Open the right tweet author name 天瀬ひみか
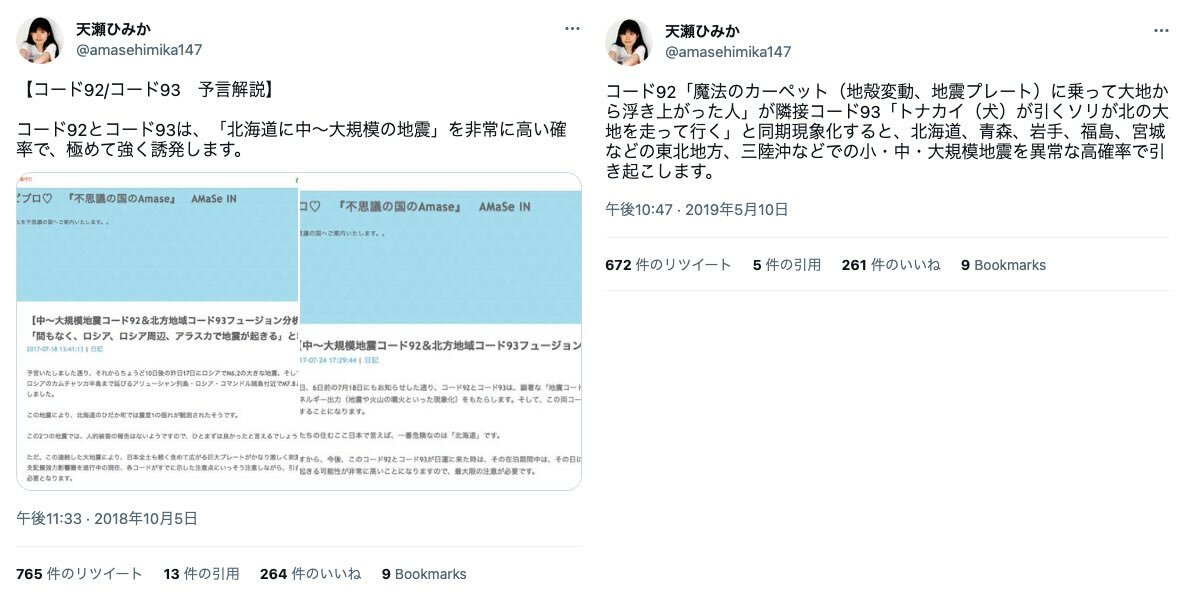The image size is (1186, 597). 703,31
